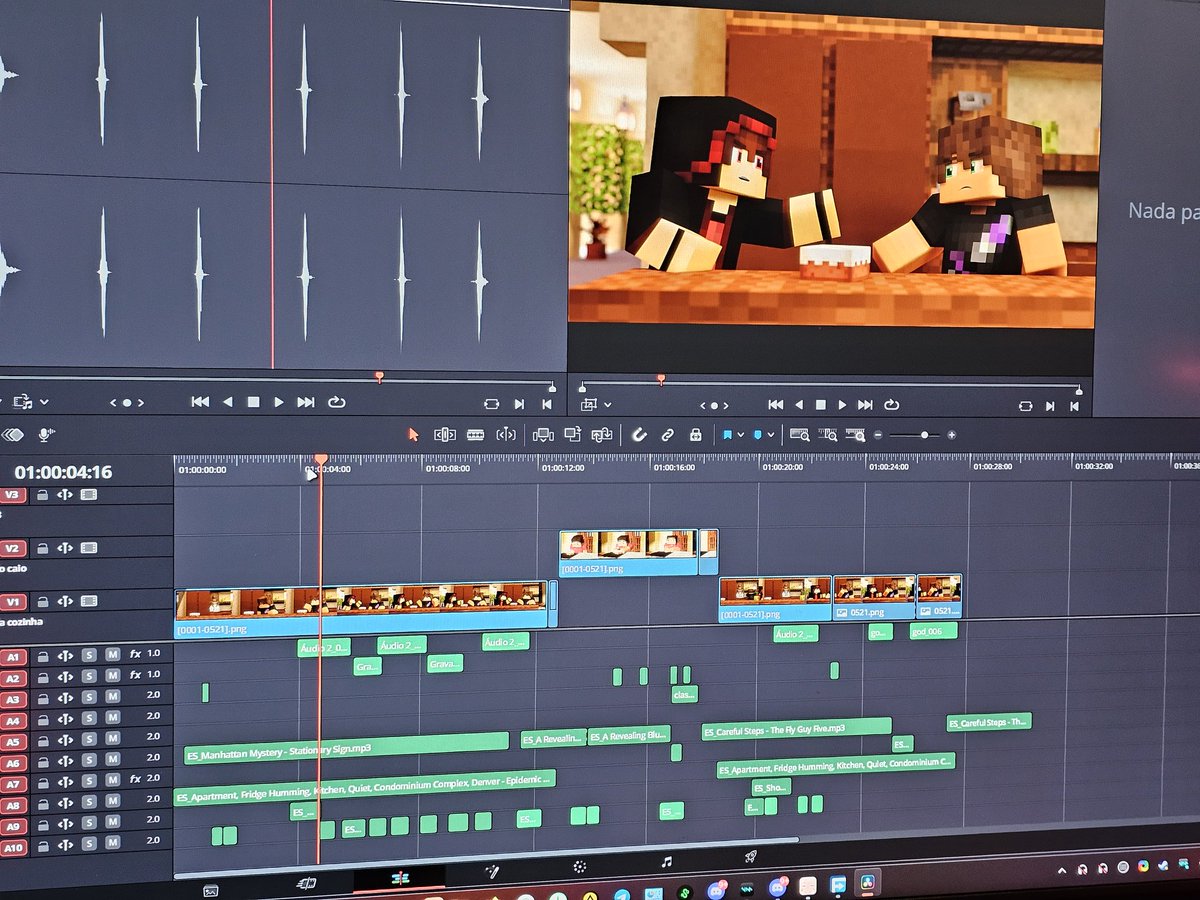Lock the A5 audio track
Viewport: 1200px width, 900px height.
43,740
